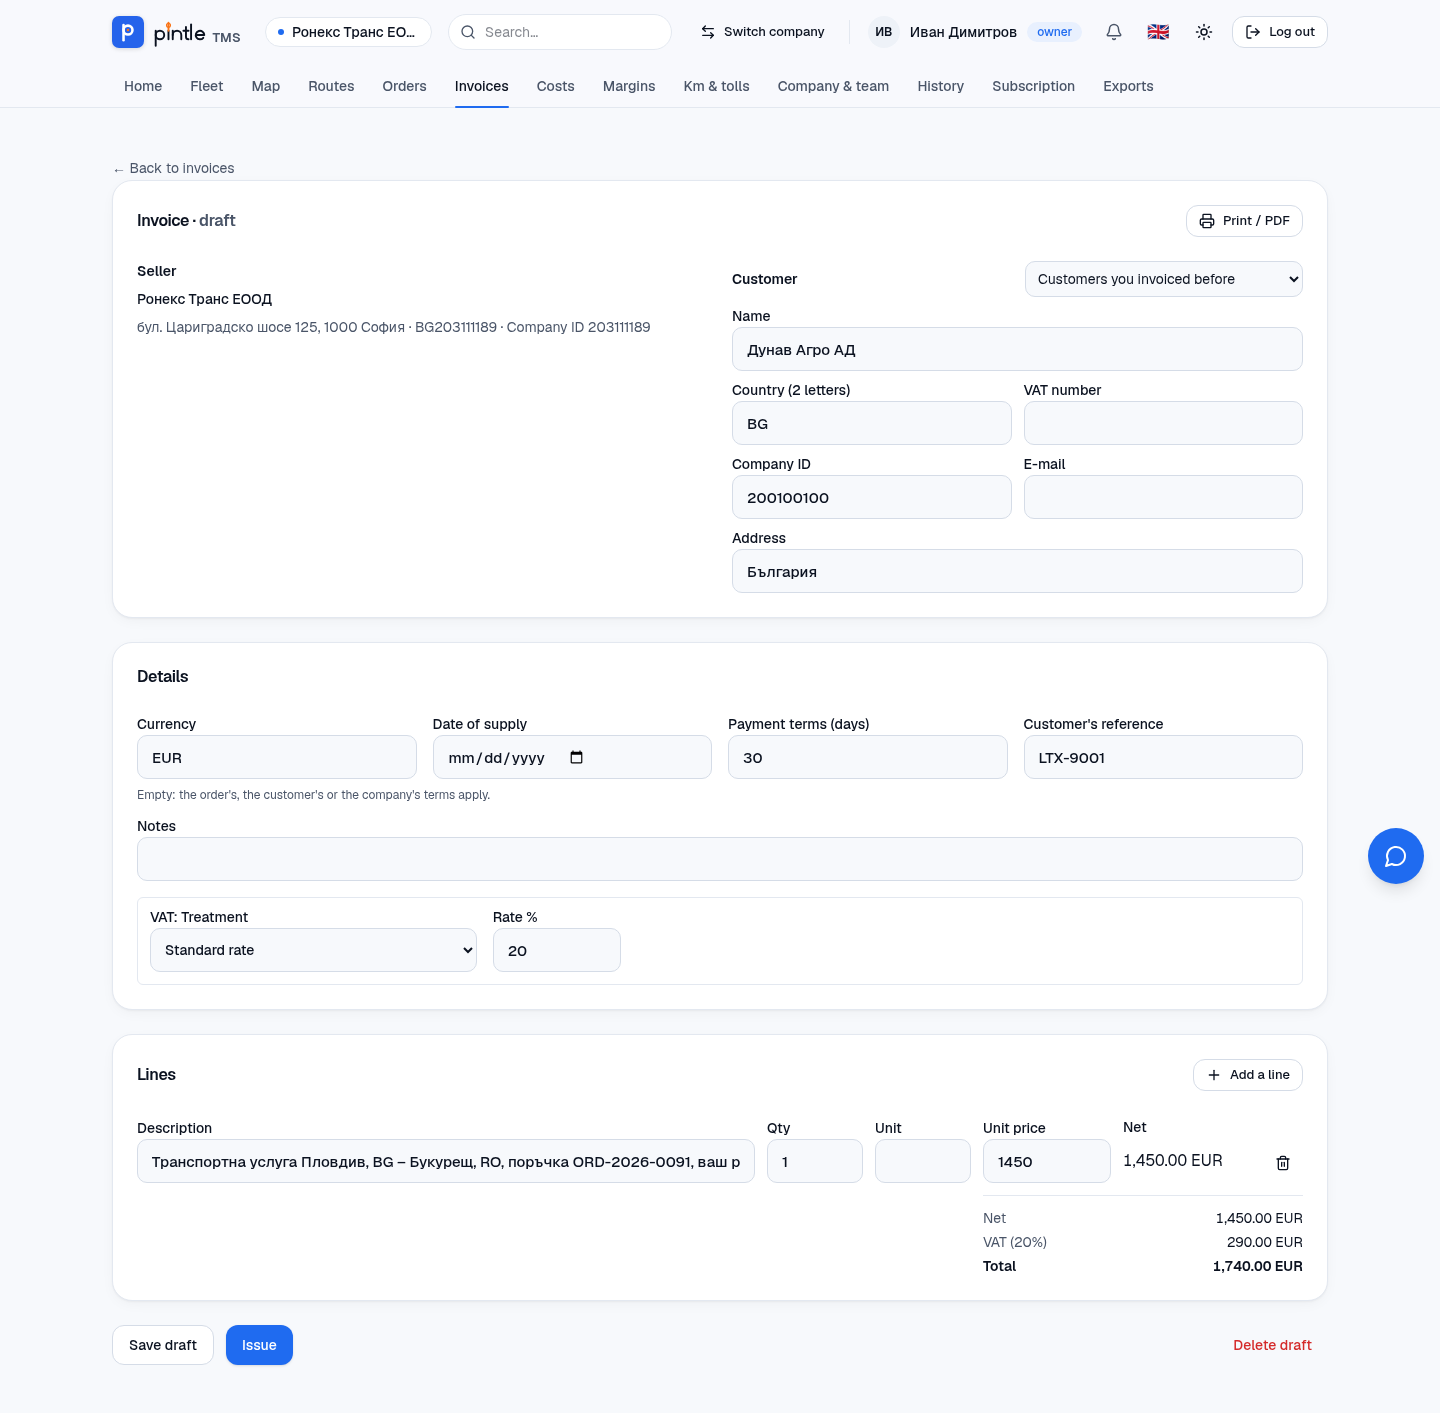Click Delete draft link

coord(1272,1345)
